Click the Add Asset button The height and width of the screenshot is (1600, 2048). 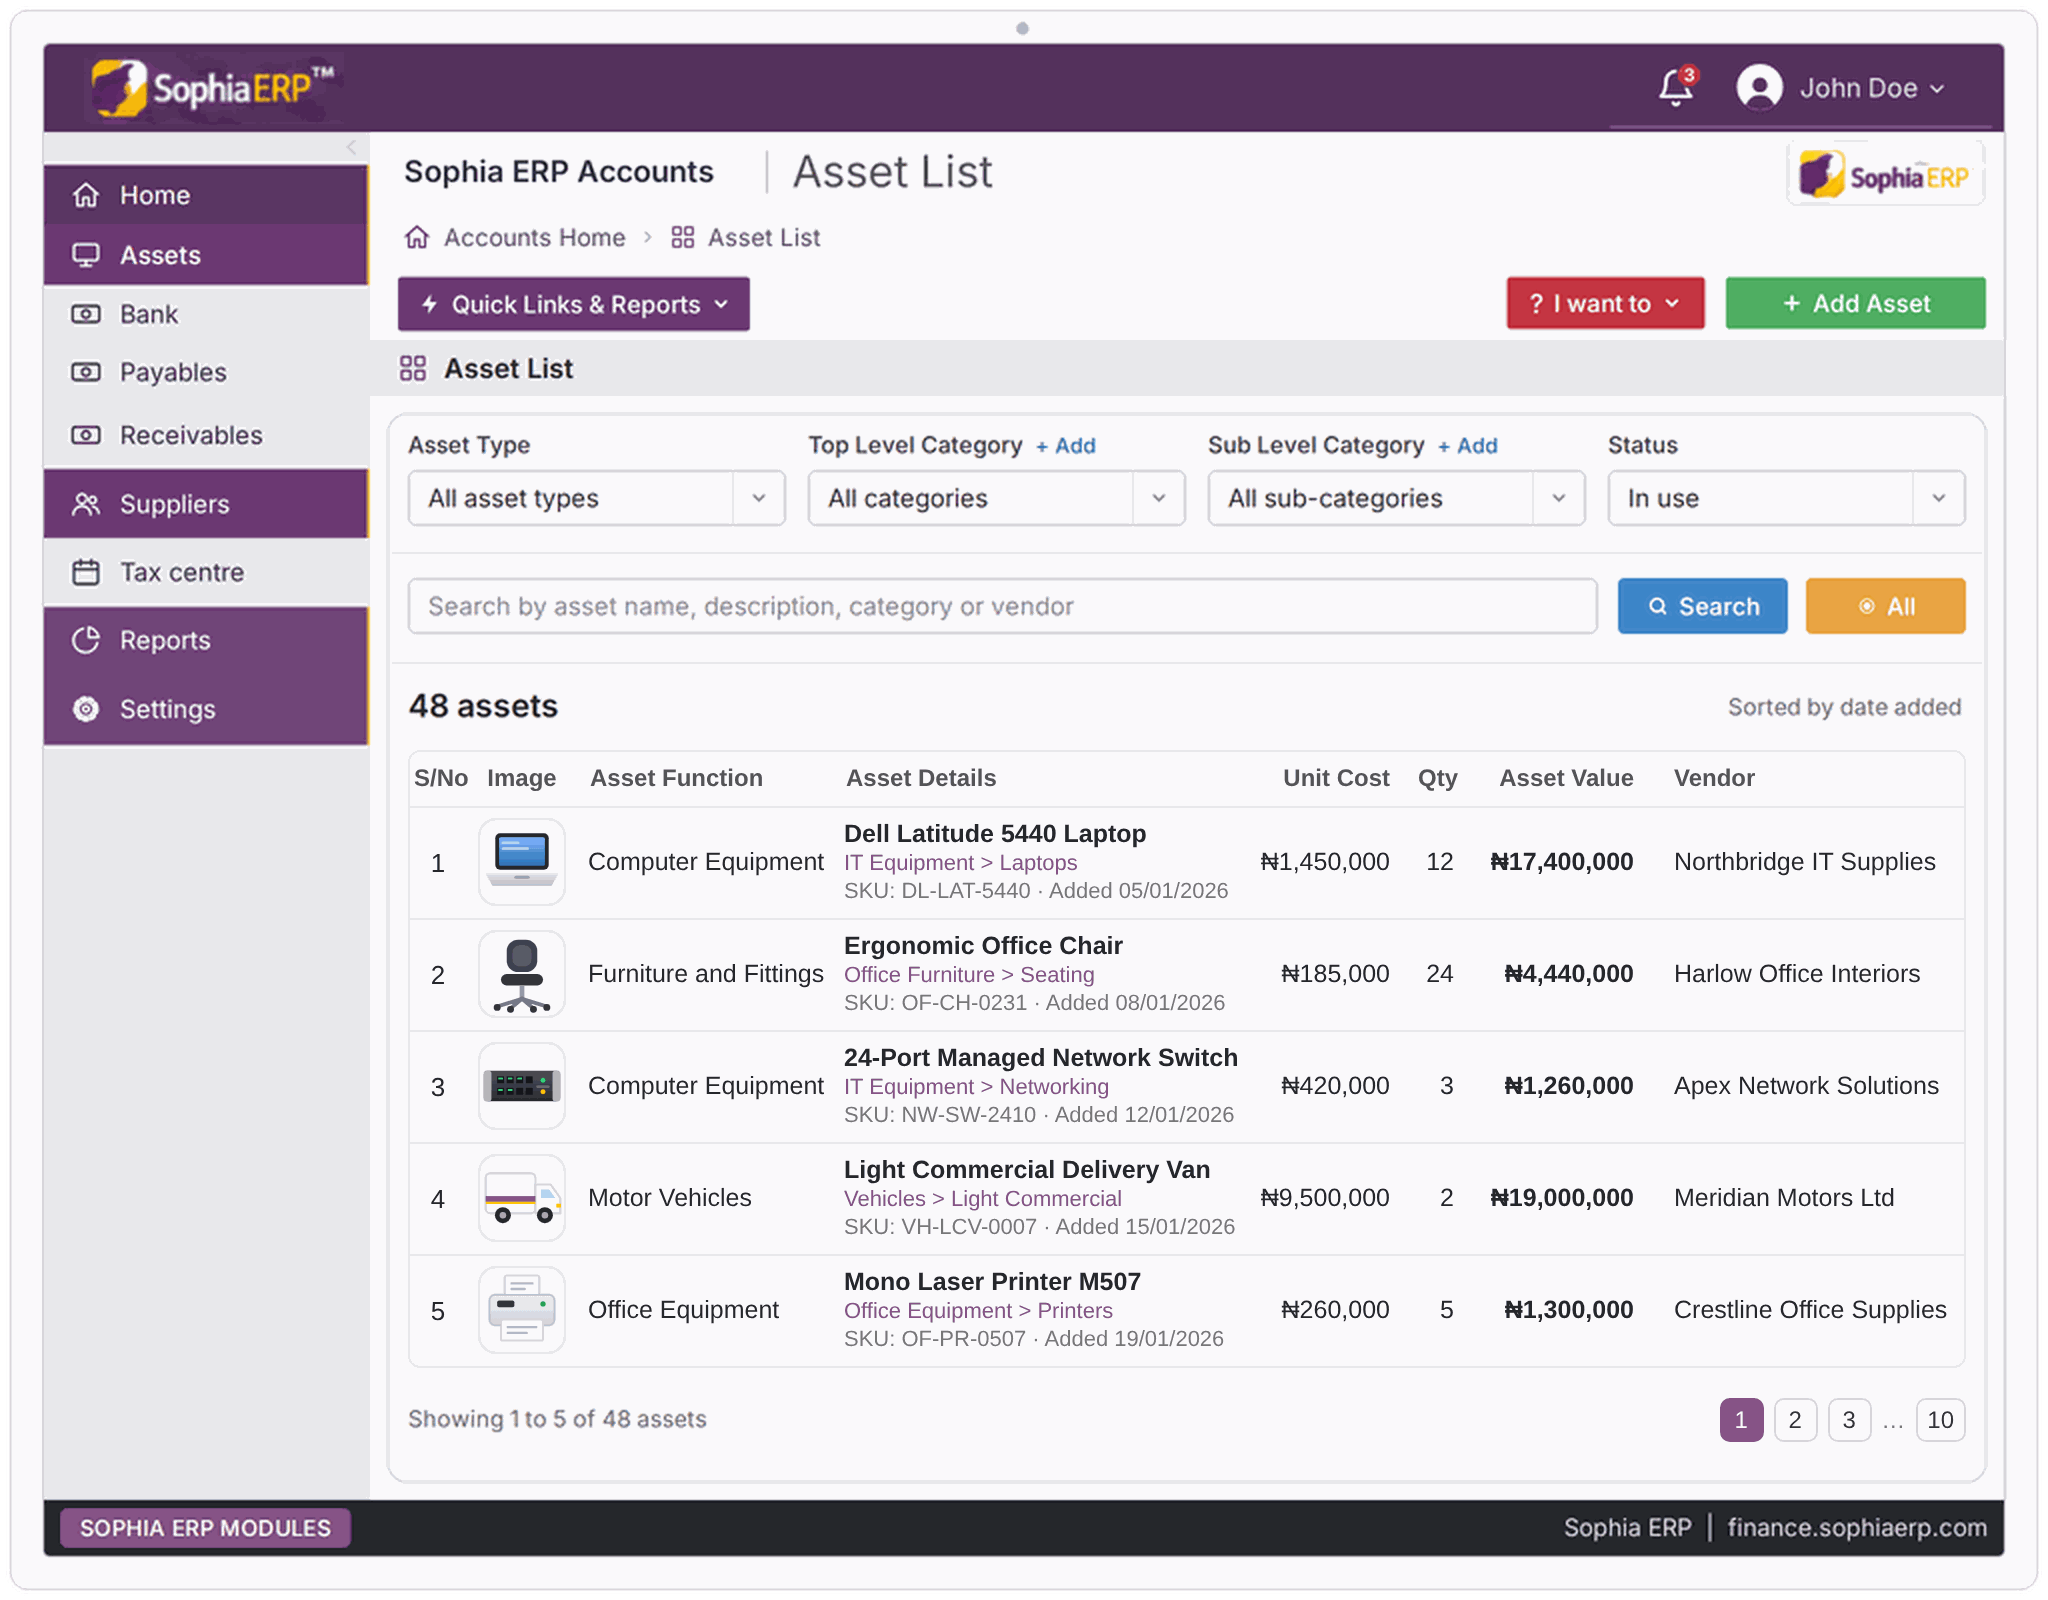tap(1855, 303)
